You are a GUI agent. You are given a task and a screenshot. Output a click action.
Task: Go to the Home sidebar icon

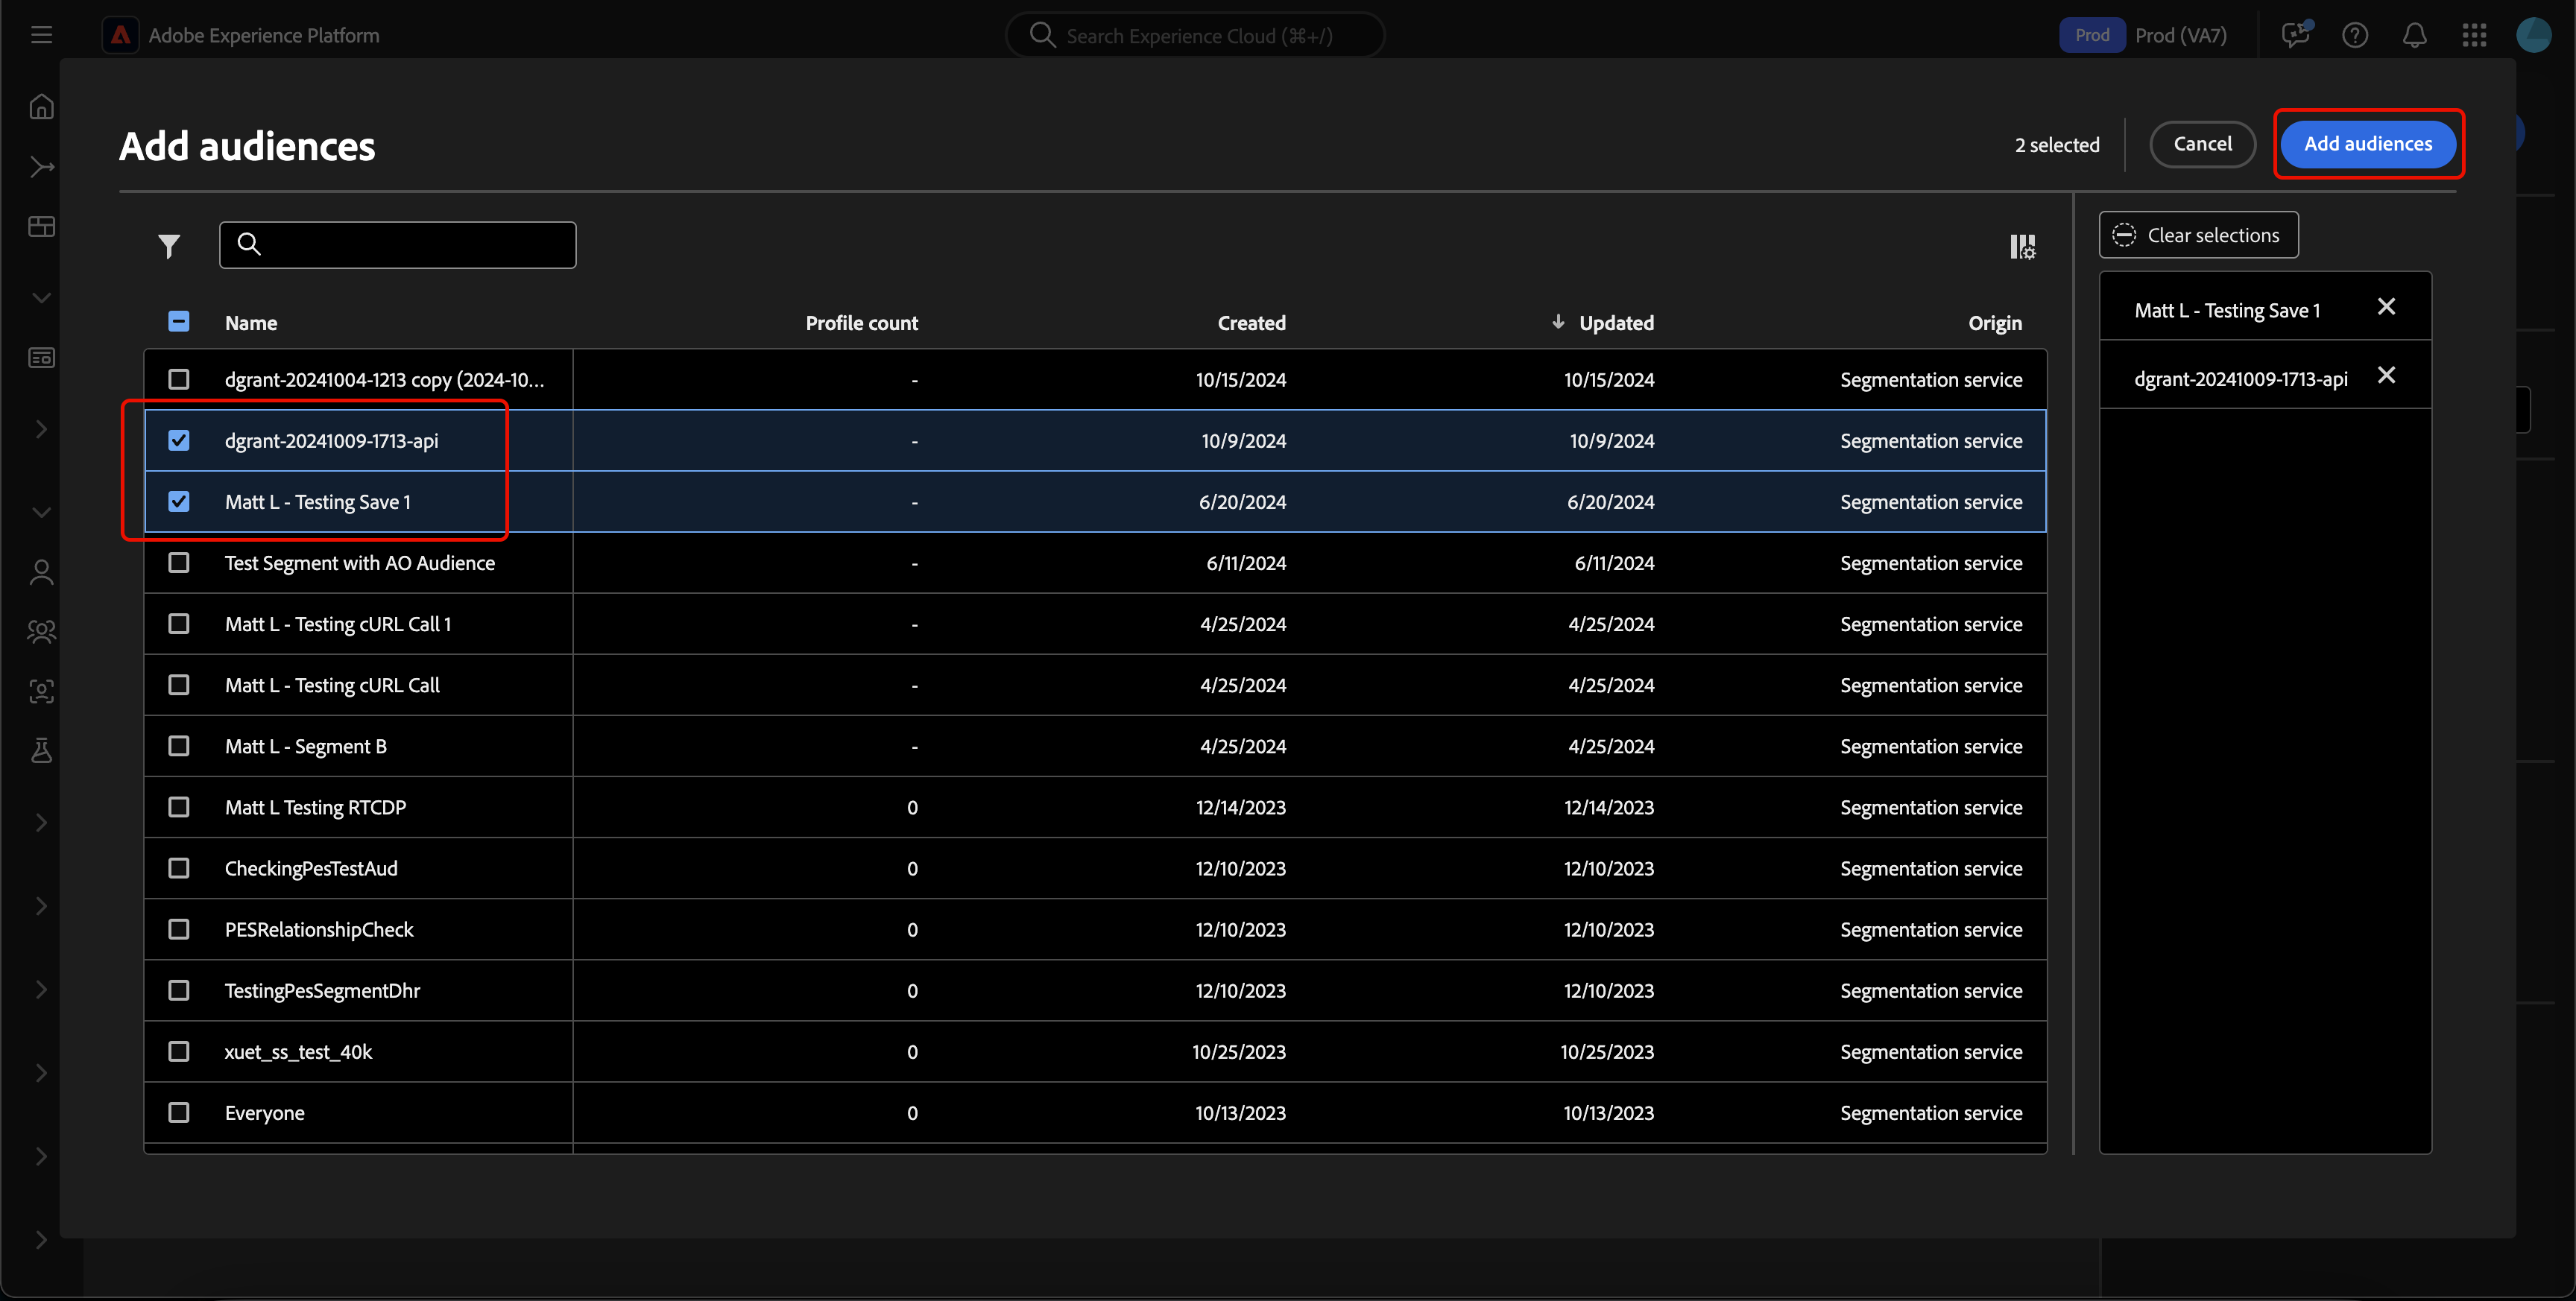click(x=41, y=106)
